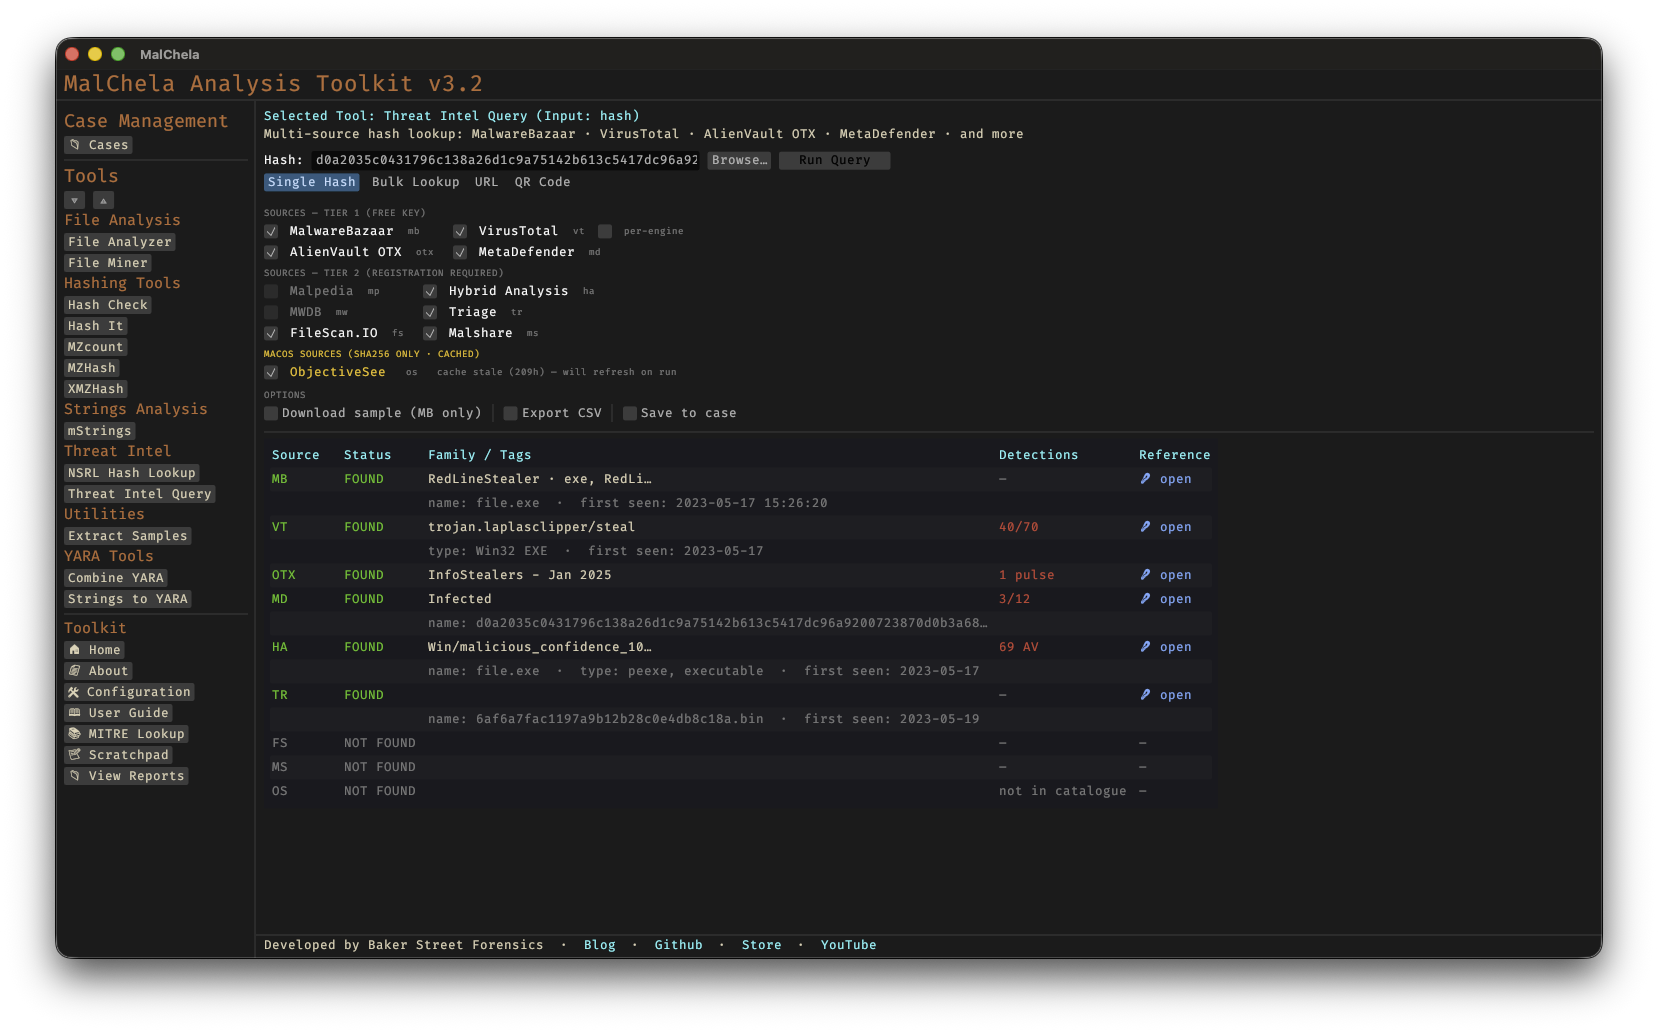Open Configuration via the crossed-tools icon
1658x1032 pixels.
pyautogui.click(x=77, y=691)
